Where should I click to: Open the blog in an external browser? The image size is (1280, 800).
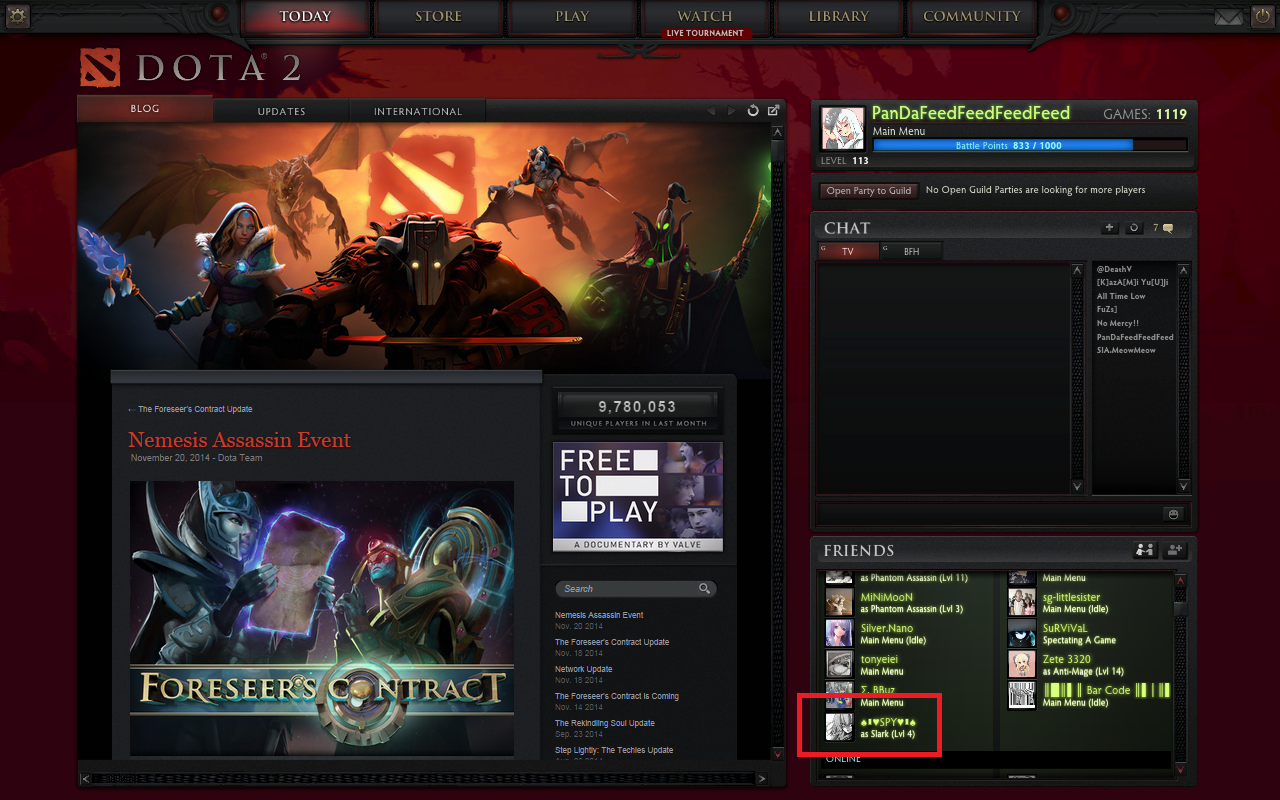(773, 111)
